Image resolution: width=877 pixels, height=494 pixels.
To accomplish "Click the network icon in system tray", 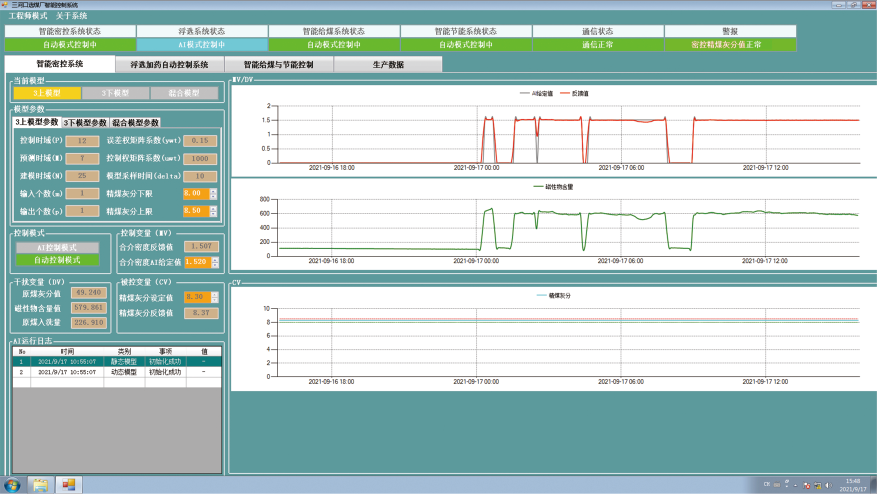I will [x=817, y=485].
